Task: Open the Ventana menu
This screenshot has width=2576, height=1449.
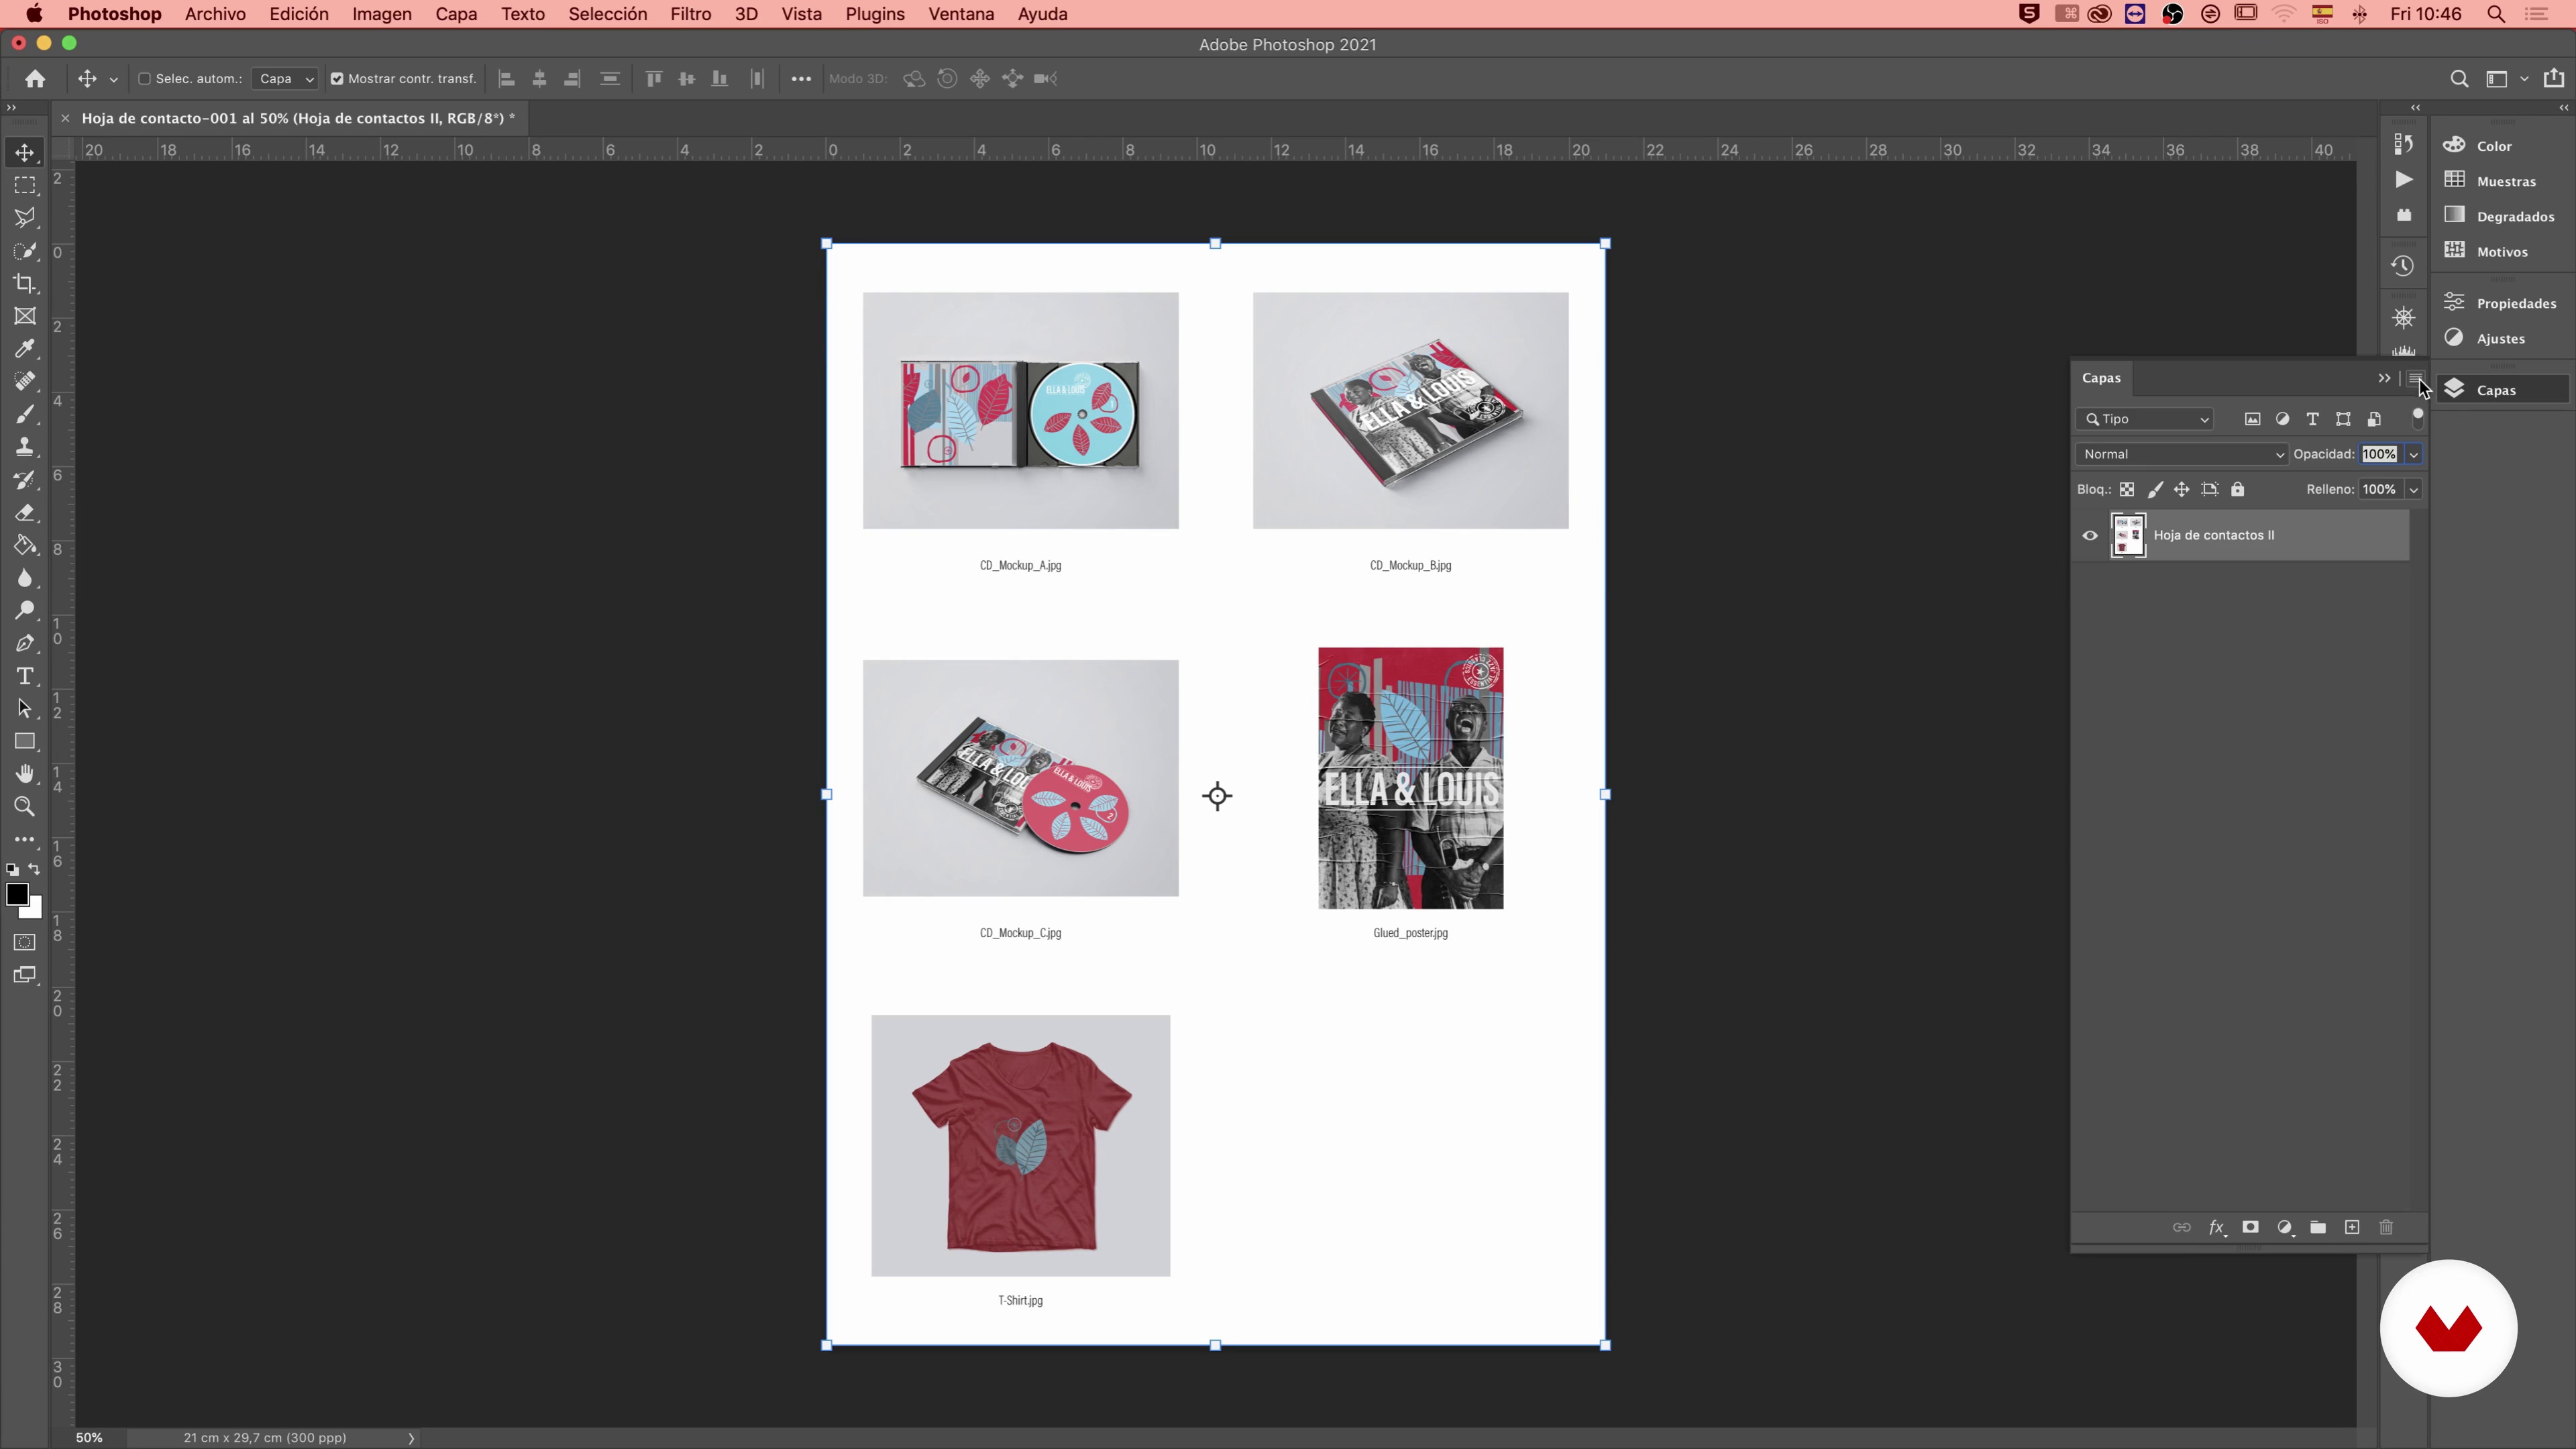Action: [x=961, y=14]
